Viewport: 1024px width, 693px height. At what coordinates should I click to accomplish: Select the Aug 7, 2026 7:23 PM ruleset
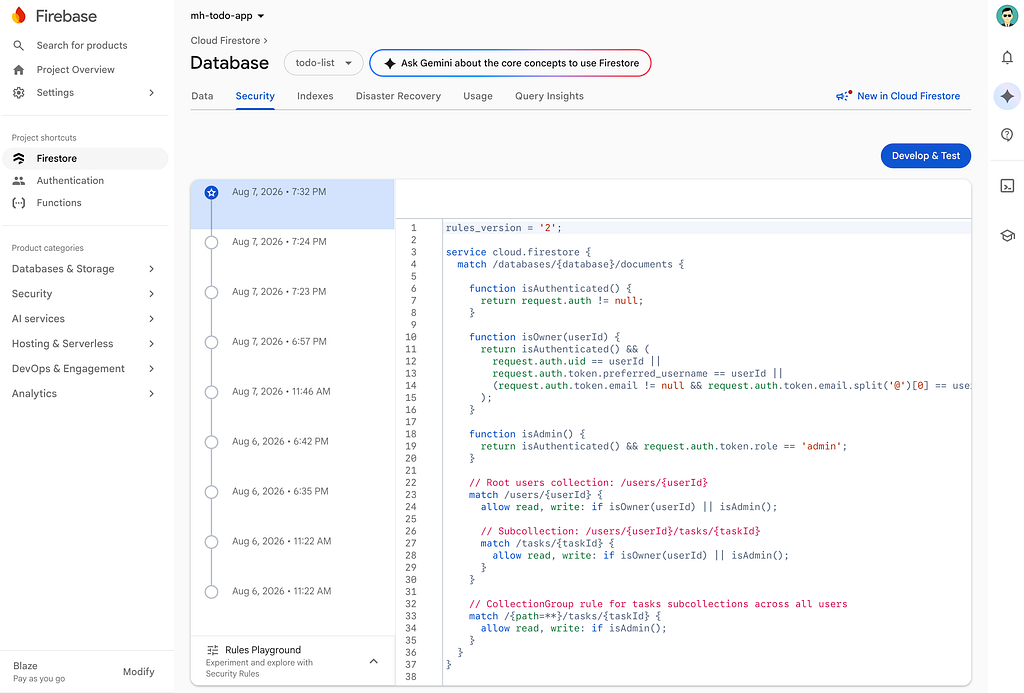tap(293, 304)
